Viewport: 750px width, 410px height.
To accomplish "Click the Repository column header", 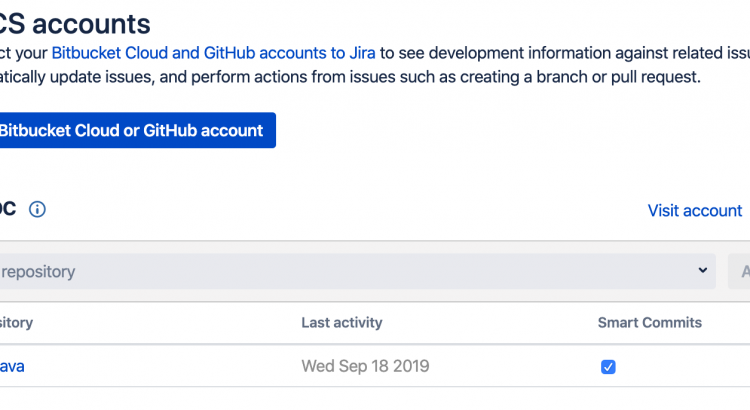I will (x=16, y=323).
